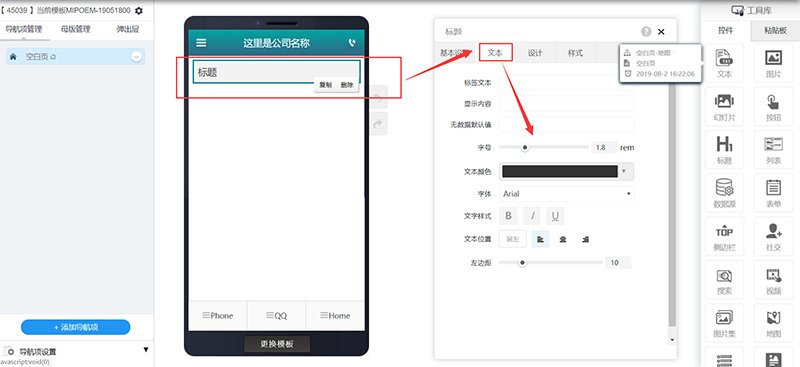Select the 数据源 data source widget
Viewport: 800px width, 367px height.
(x=724, y=193)
